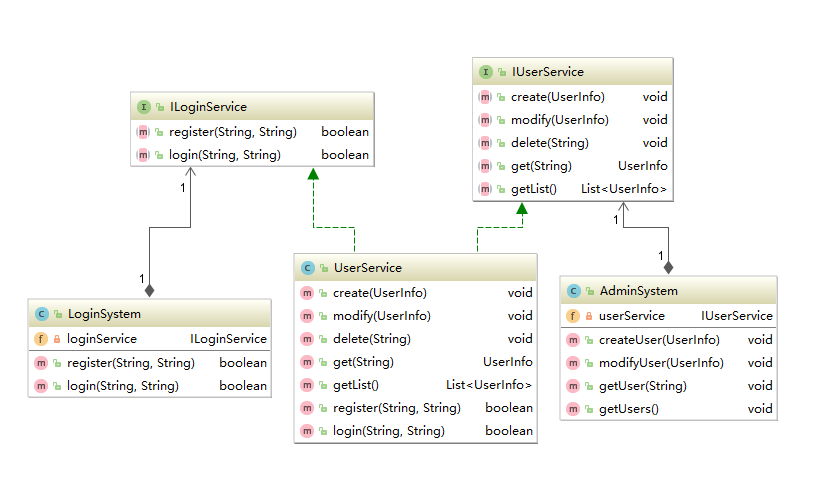Image resolution: width=834 pixels, height=493 pixels.
Task: Click the field icon beside userService
Action: click(x=572, y=316)
